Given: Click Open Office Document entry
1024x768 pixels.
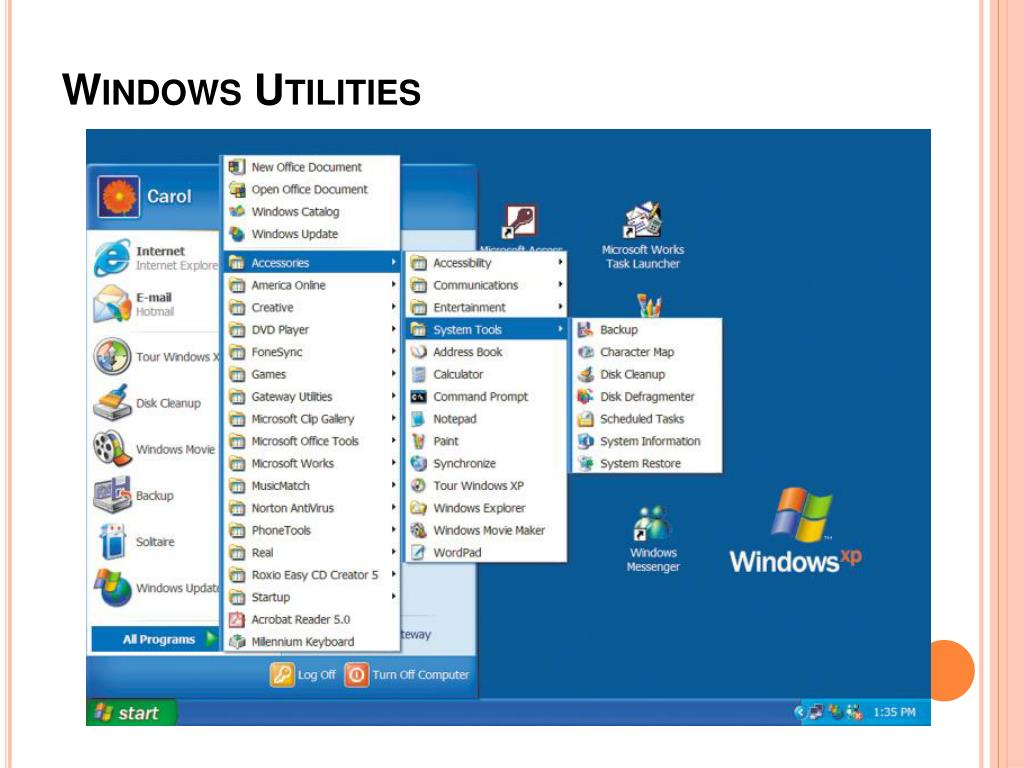Looking at the screenshot, I should click(312, 189).
